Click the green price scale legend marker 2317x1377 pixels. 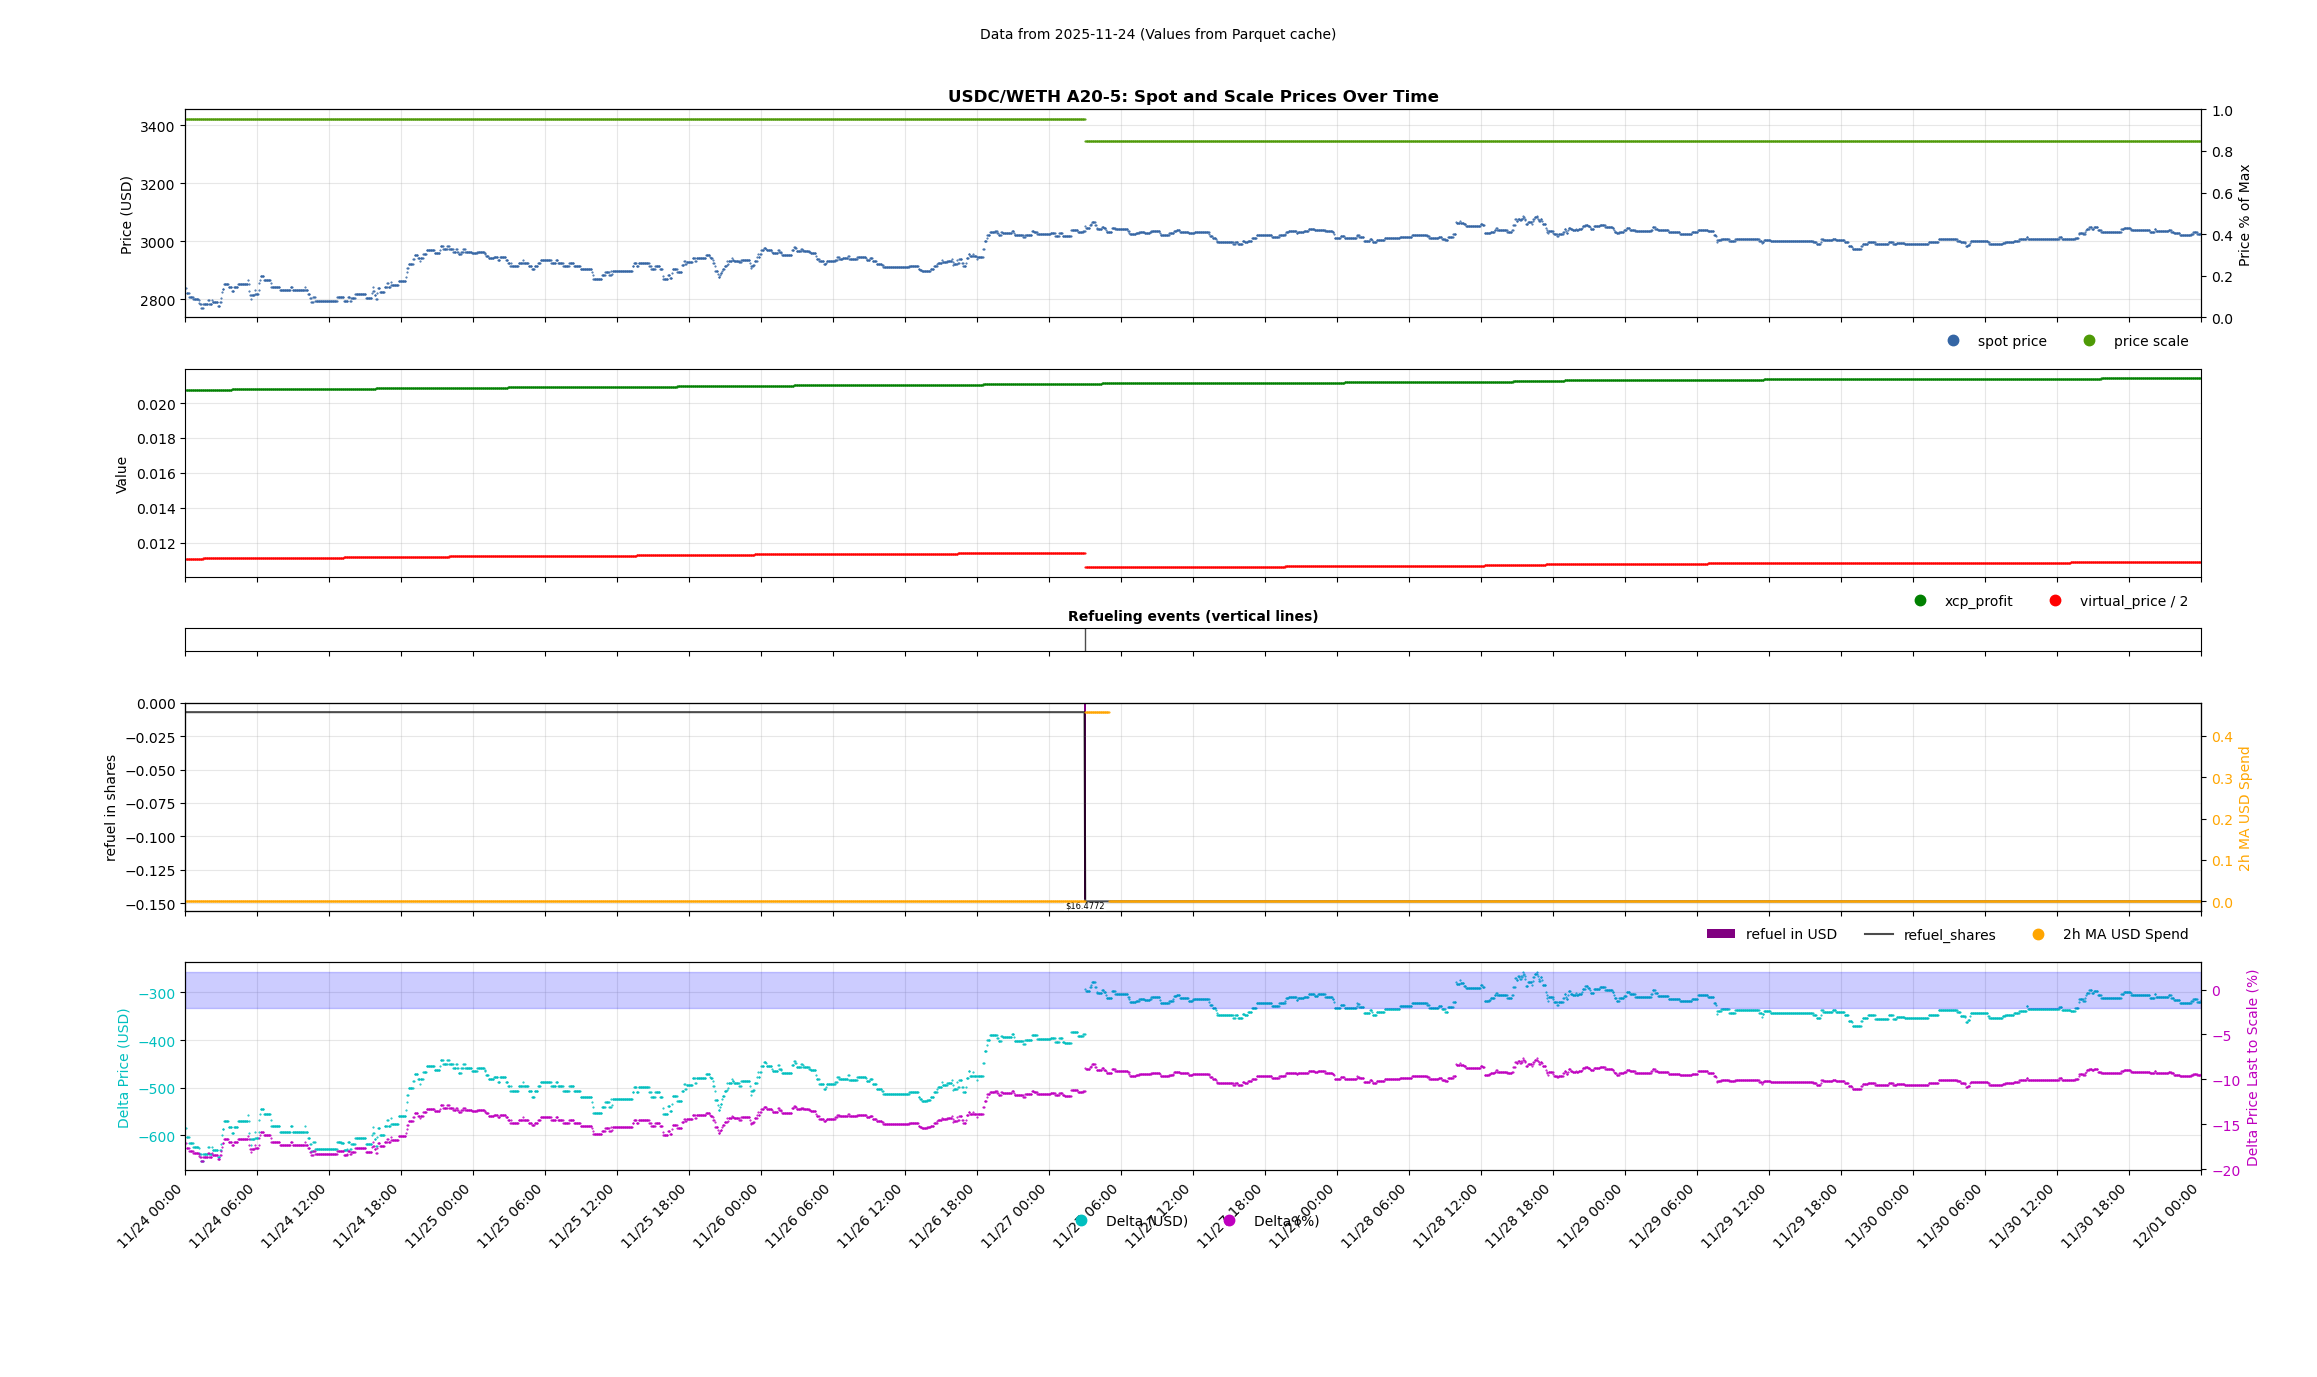2089,341
